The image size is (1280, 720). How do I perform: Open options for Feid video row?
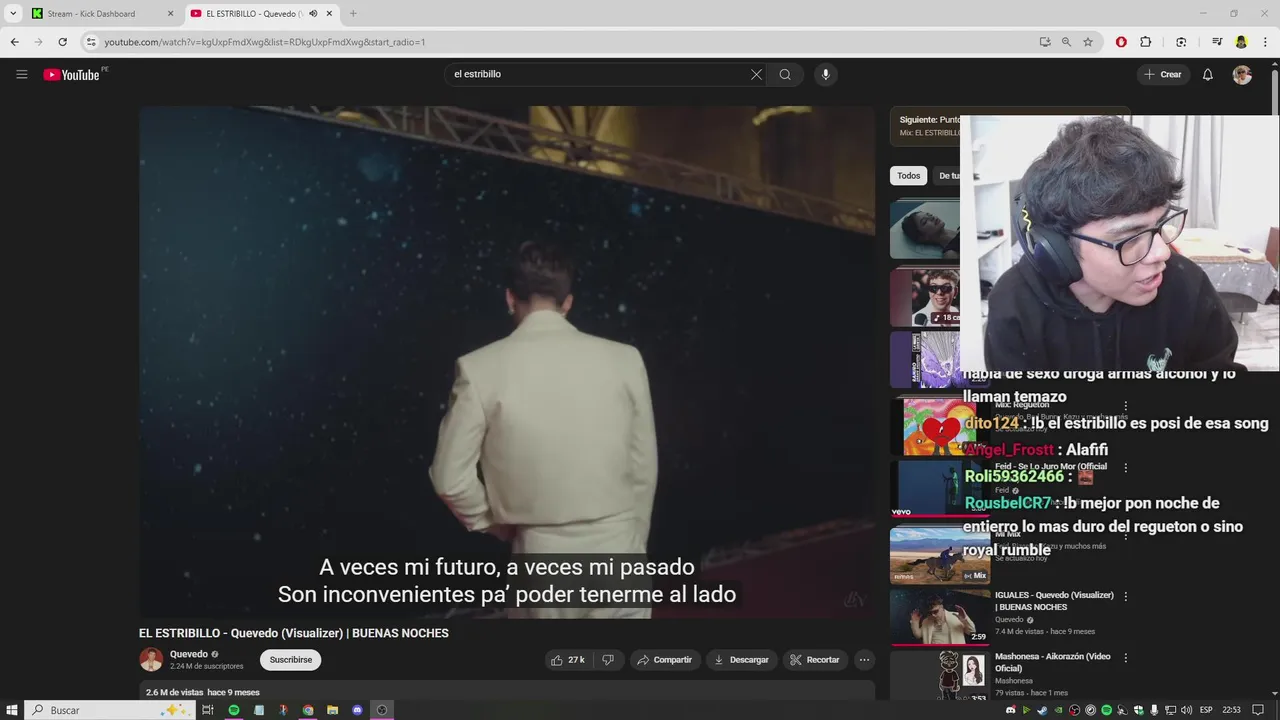point(1126,467)
